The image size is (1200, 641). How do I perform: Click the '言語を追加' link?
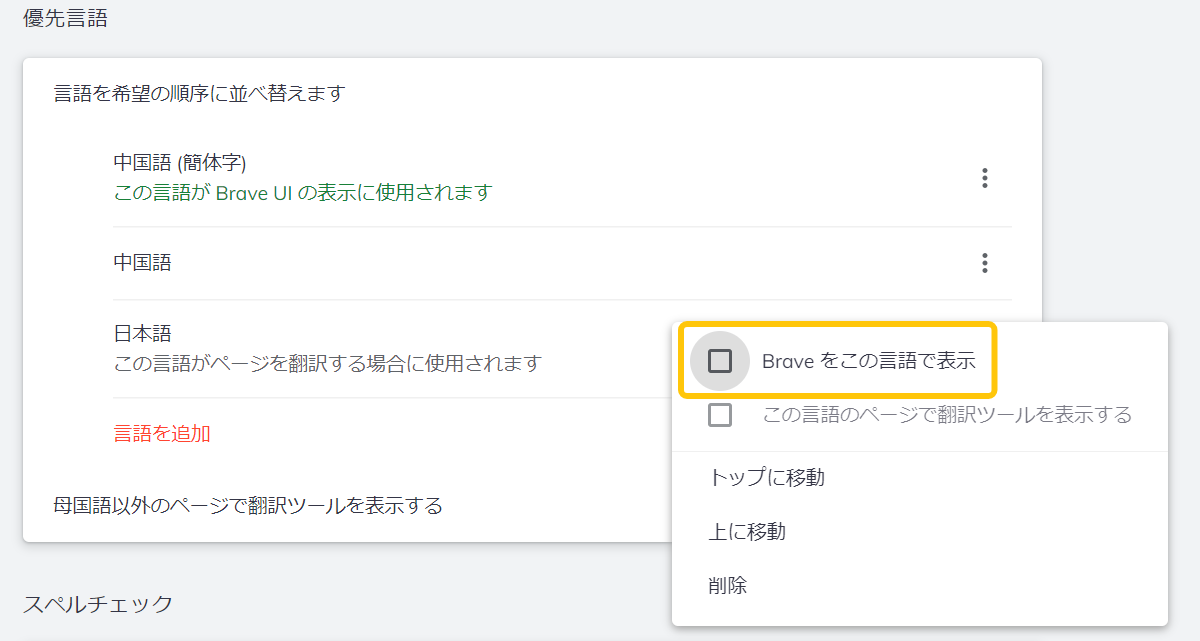(x=162, y=434)
